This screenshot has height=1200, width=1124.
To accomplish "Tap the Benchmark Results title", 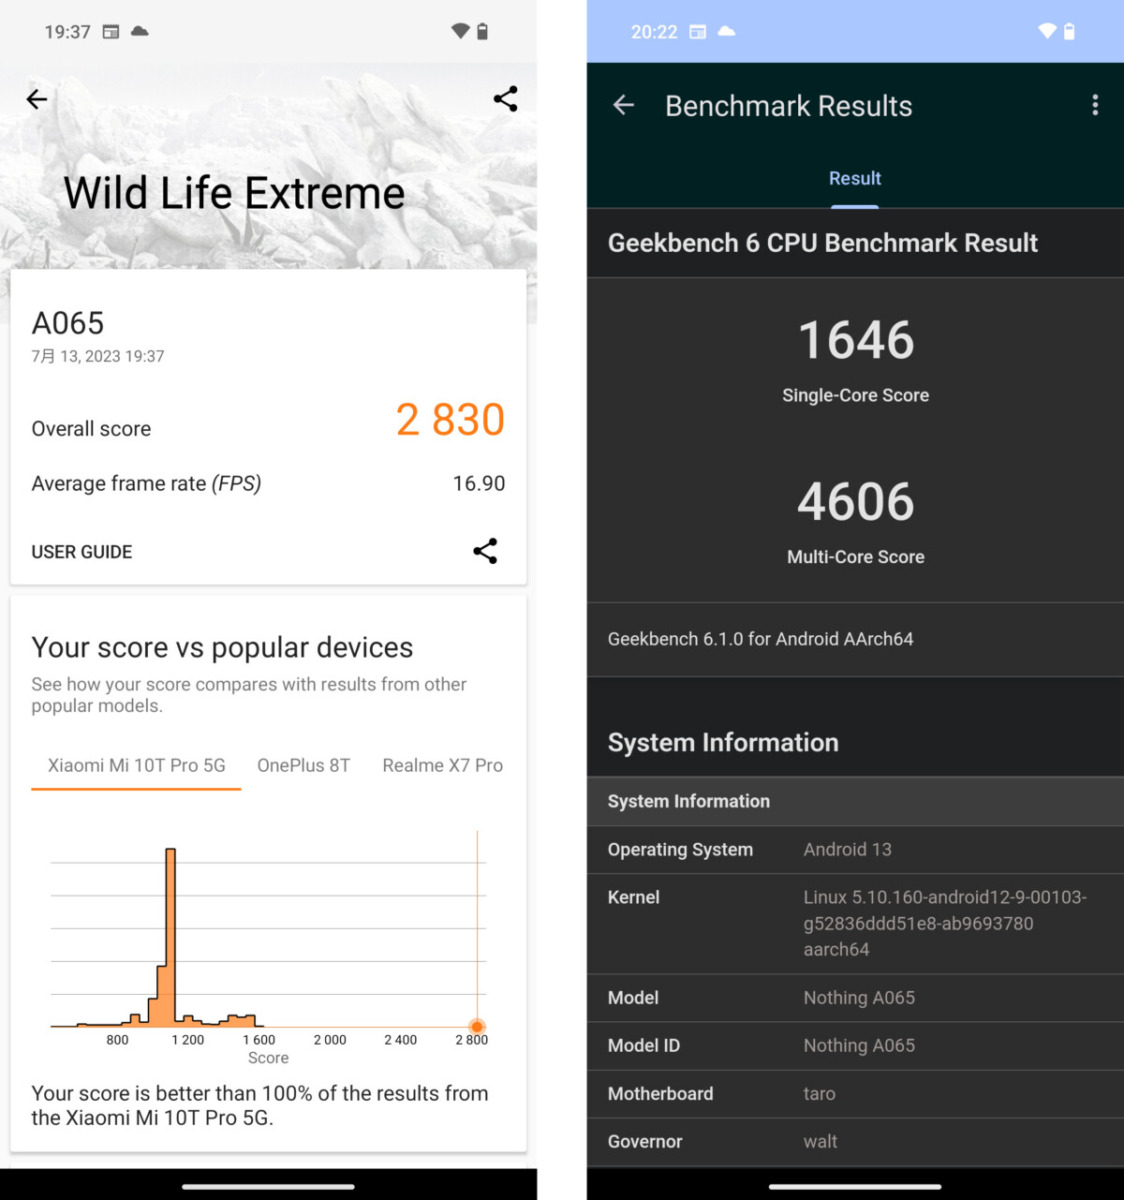I will click(x=789, y=106).
